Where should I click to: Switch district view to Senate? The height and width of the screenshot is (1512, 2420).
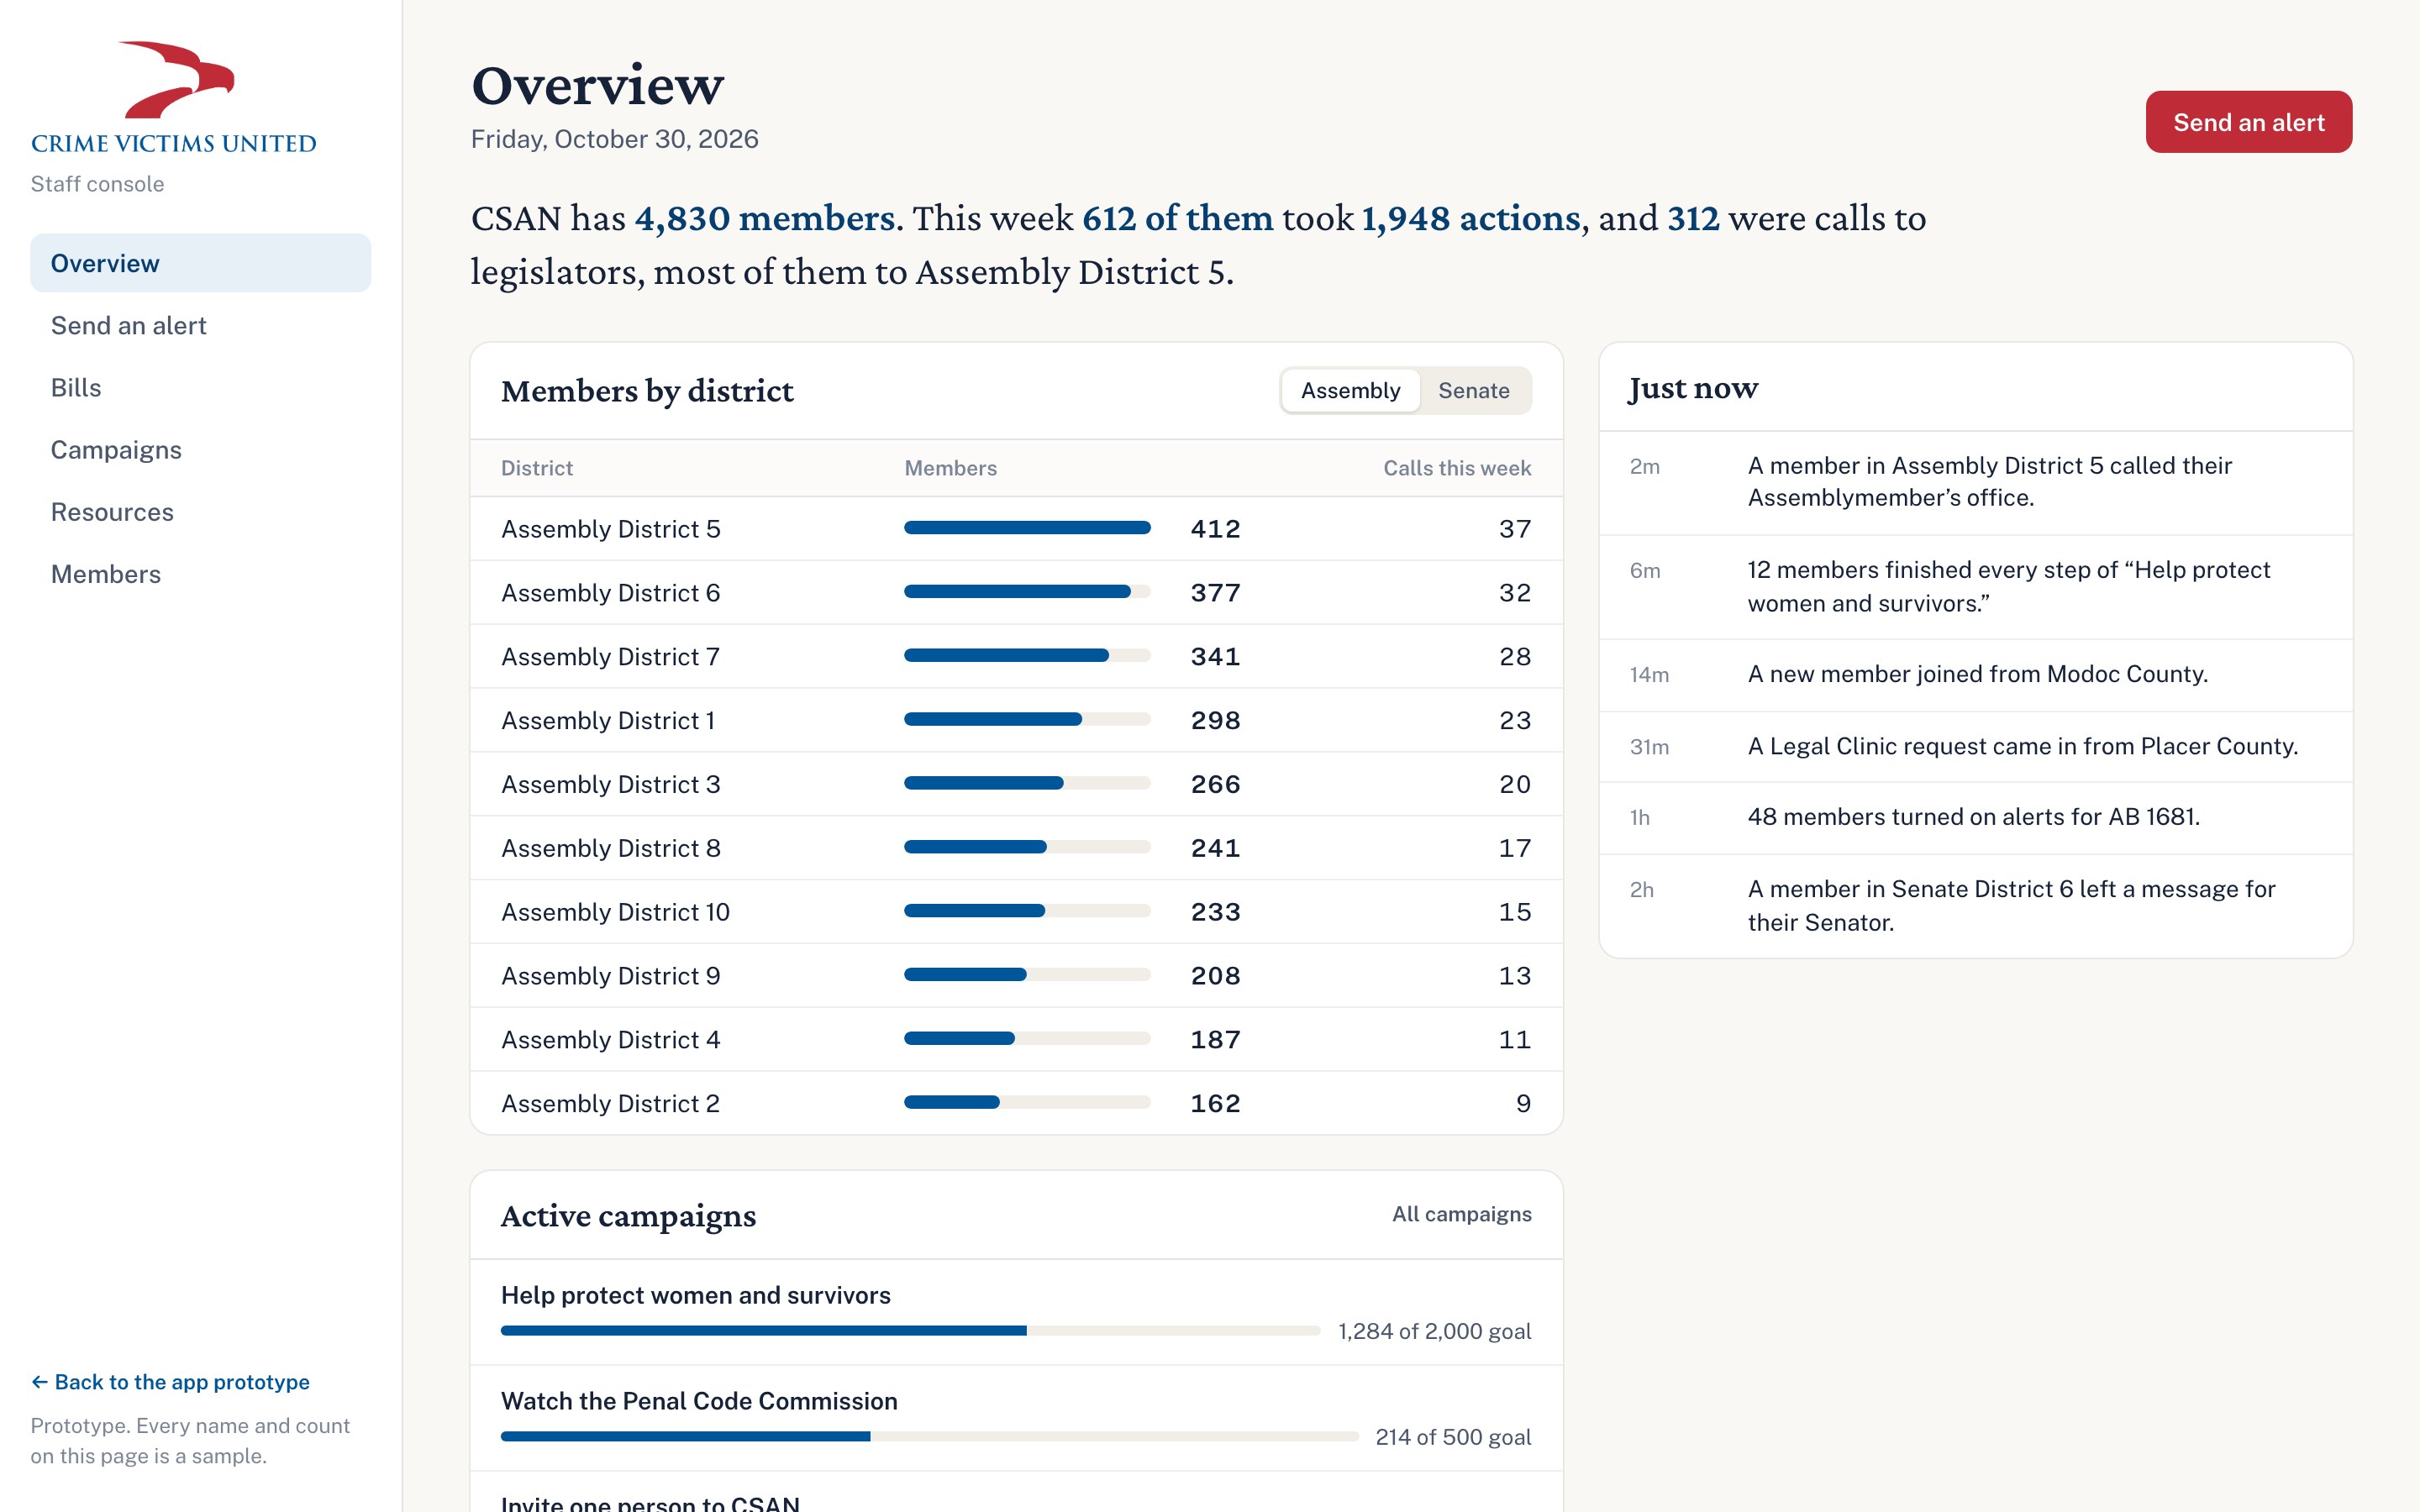pyautogui.click(x=1473, y=390)
